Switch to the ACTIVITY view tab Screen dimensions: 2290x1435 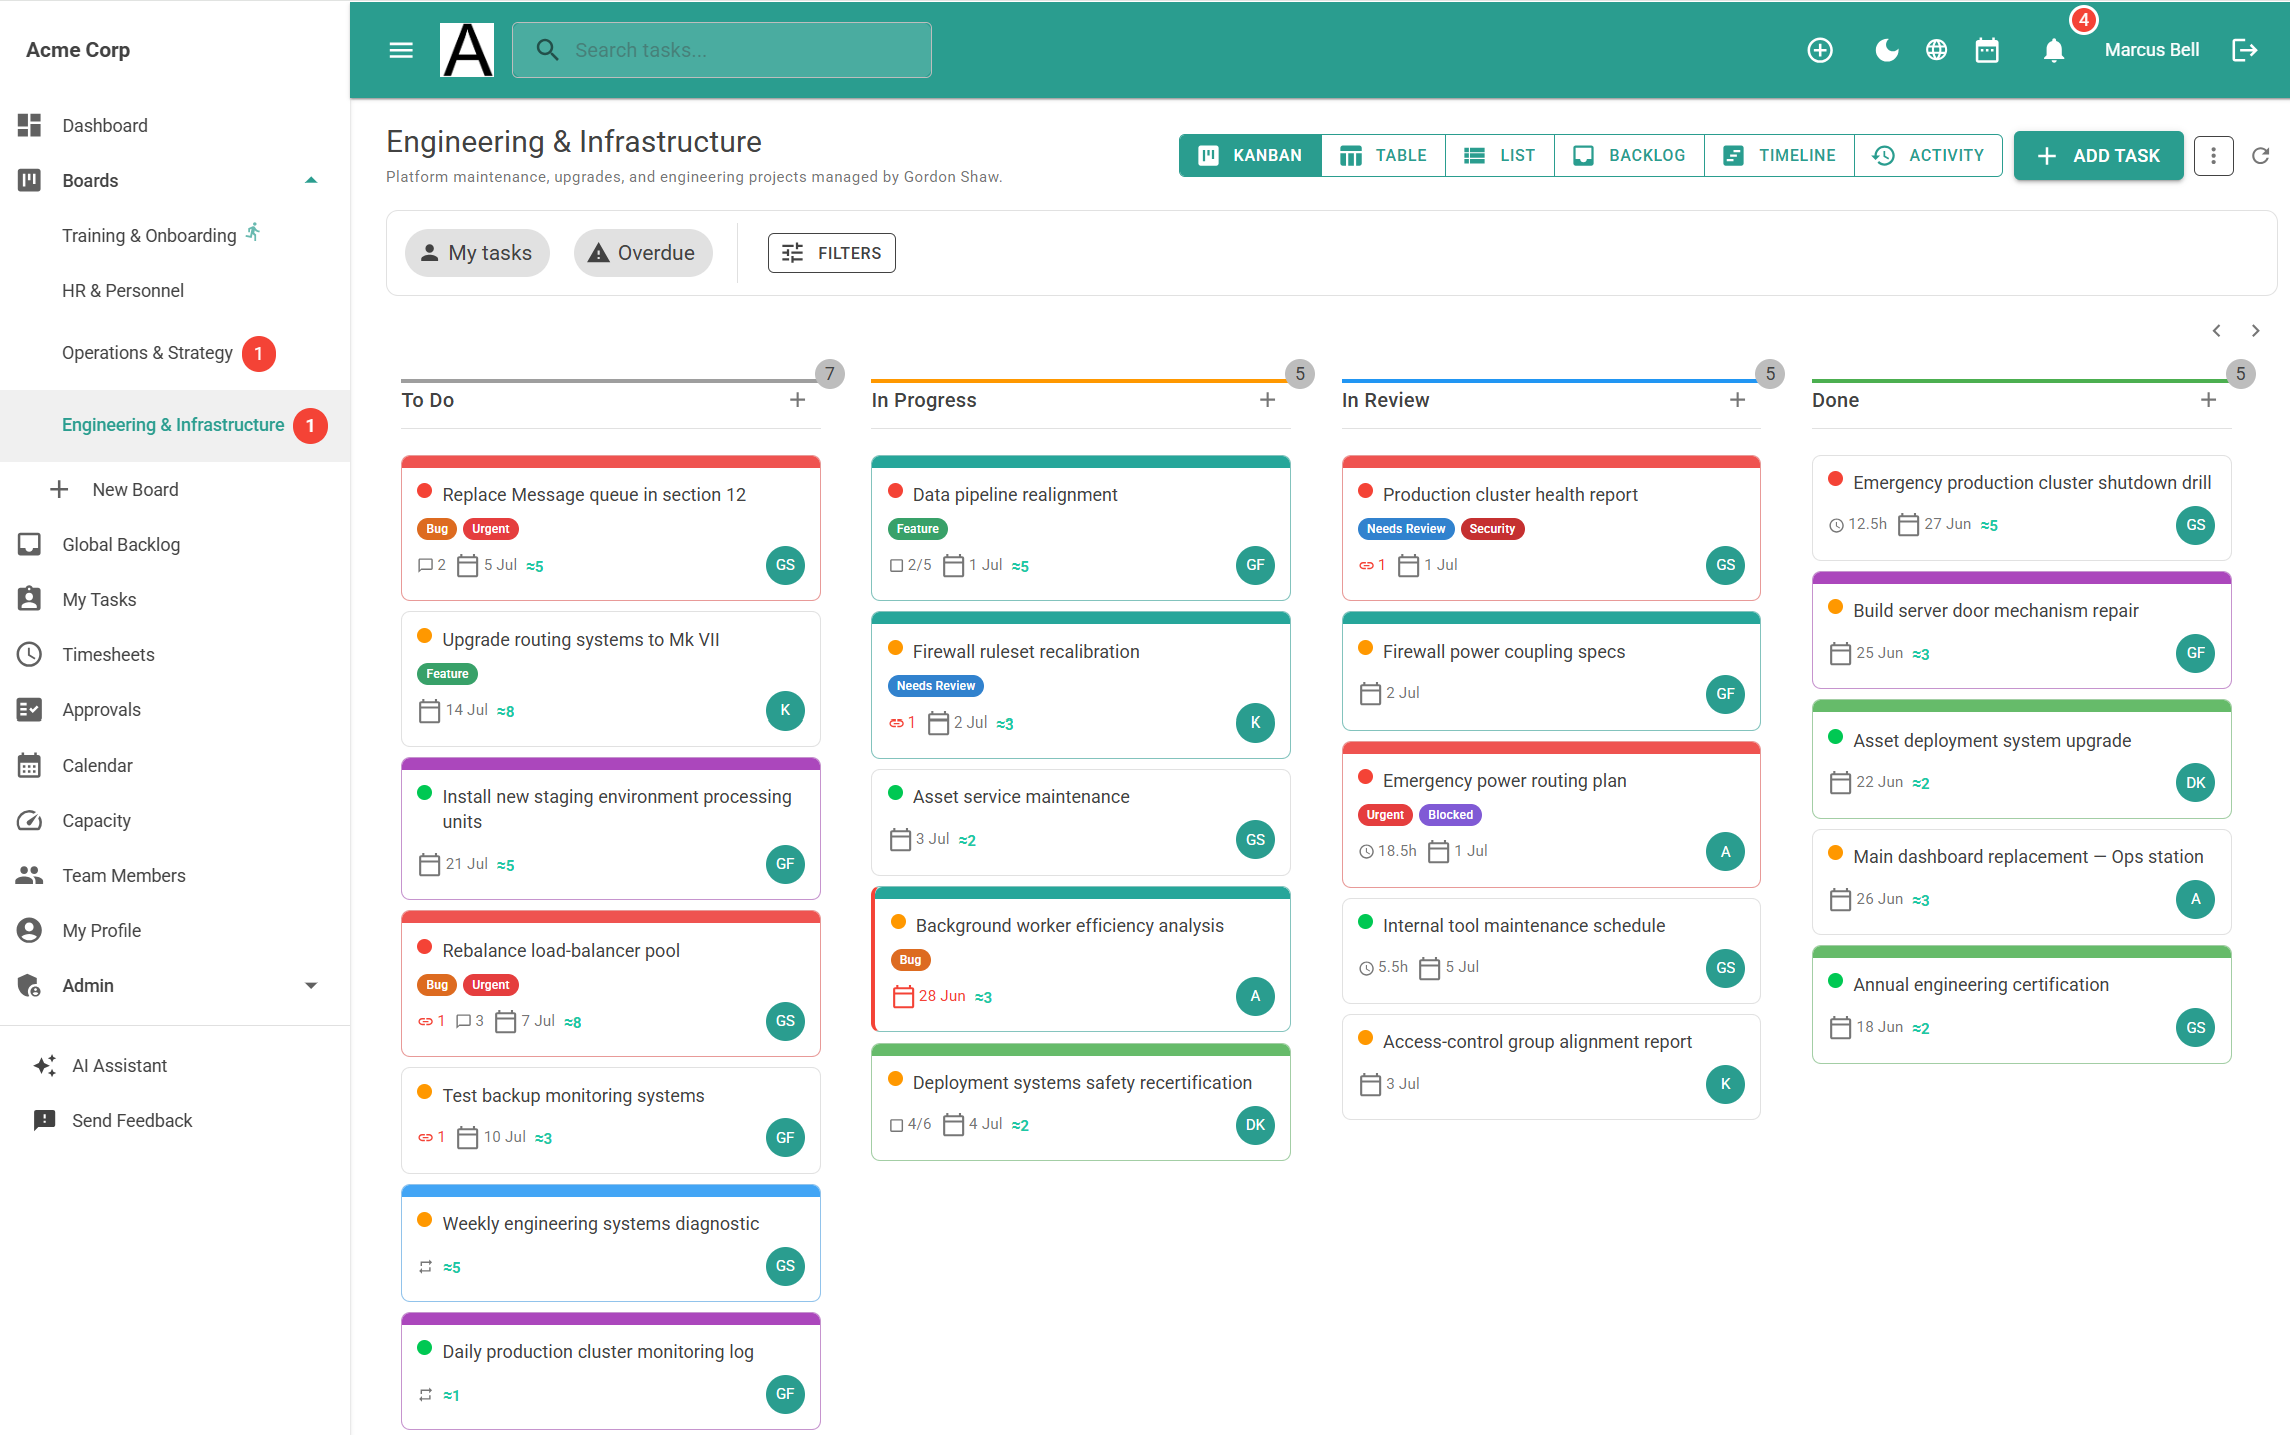click(1928, 156)
